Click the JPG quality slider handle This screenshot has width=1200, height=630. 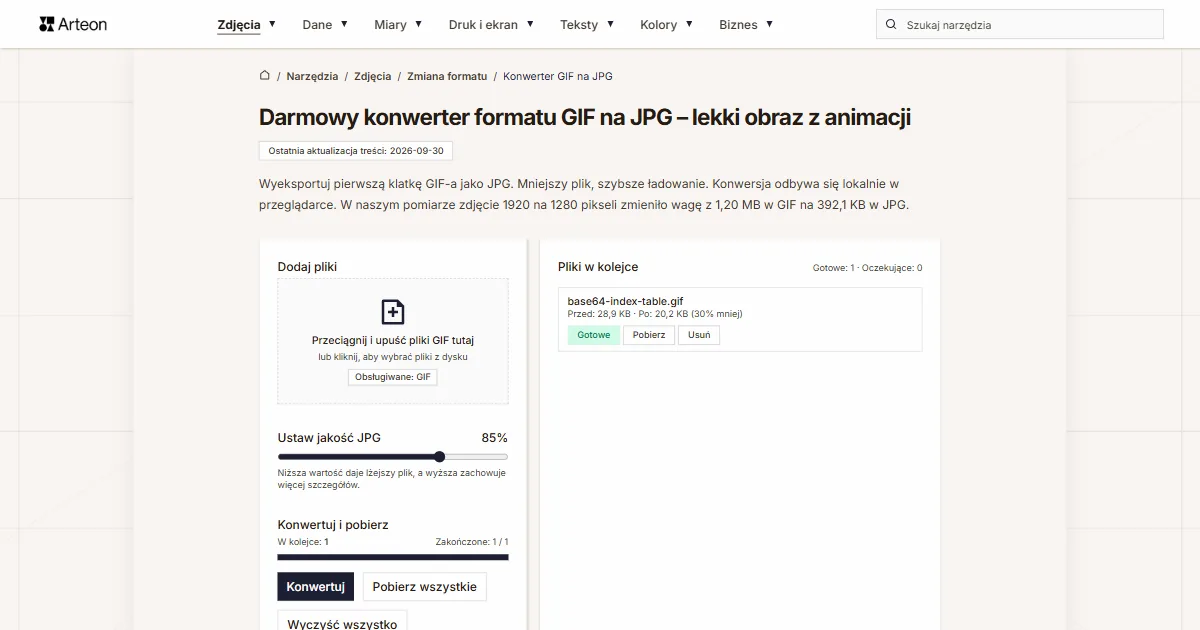pos(439,457)
